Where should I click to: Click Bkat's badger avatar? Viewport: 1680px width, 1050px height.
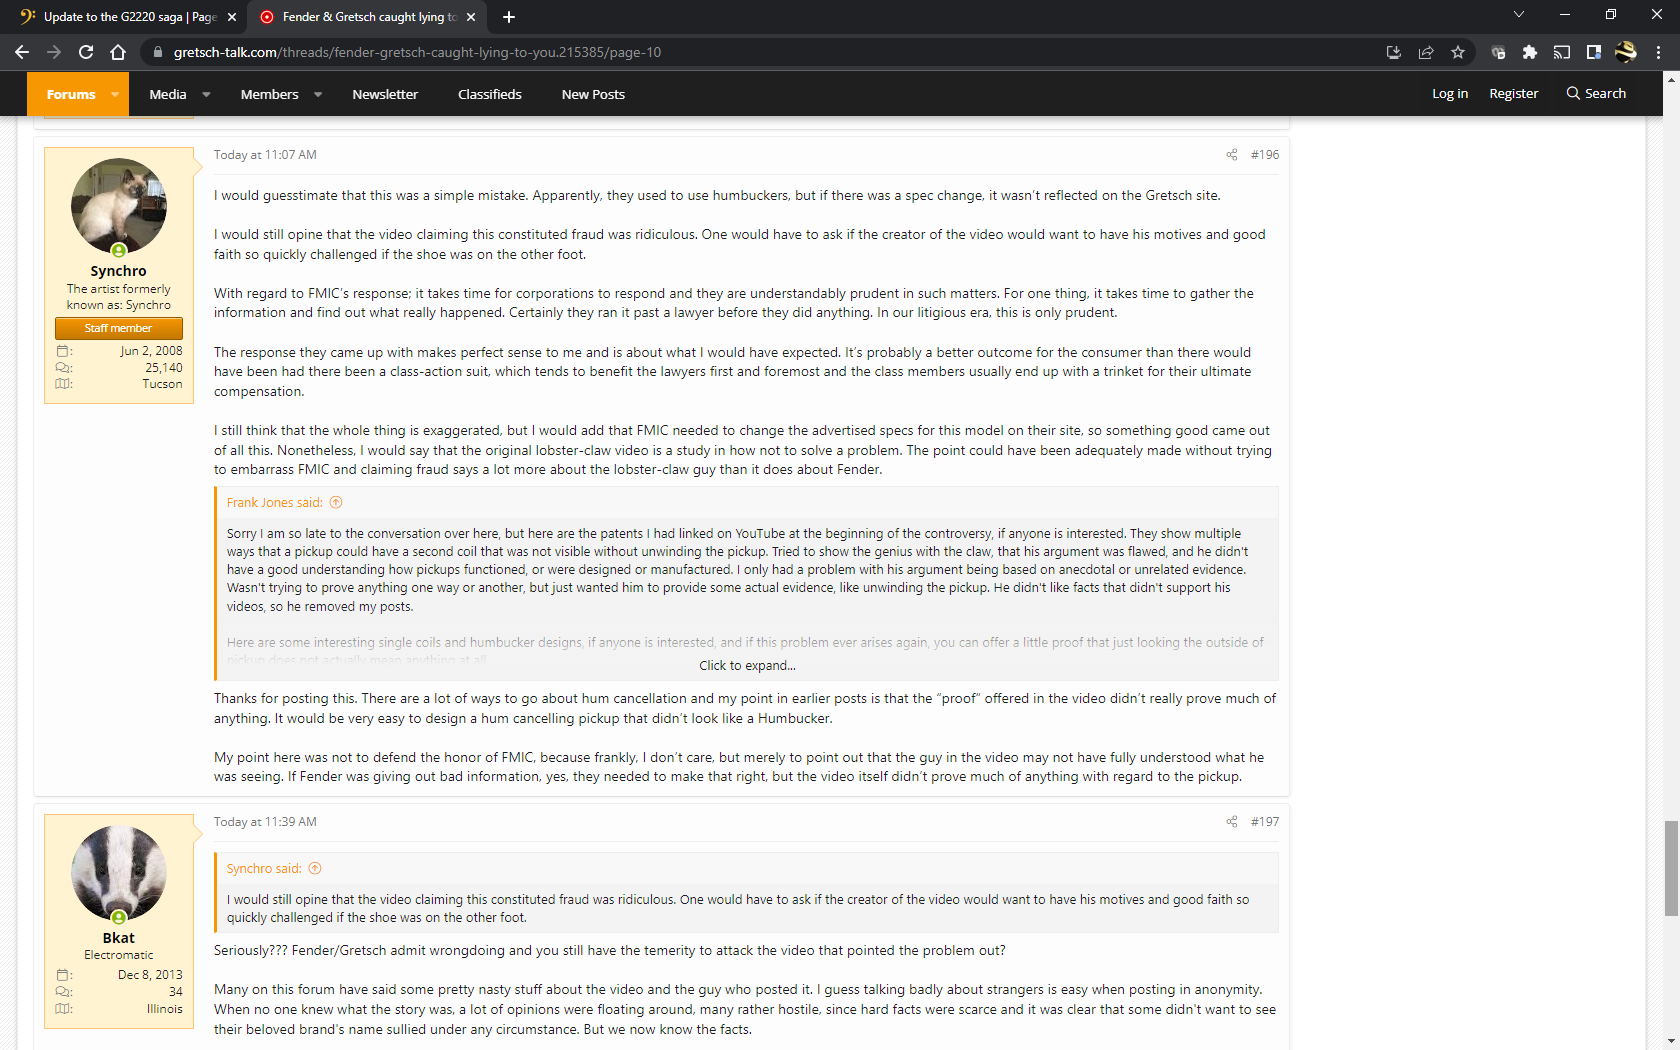(x=119, y=873)
